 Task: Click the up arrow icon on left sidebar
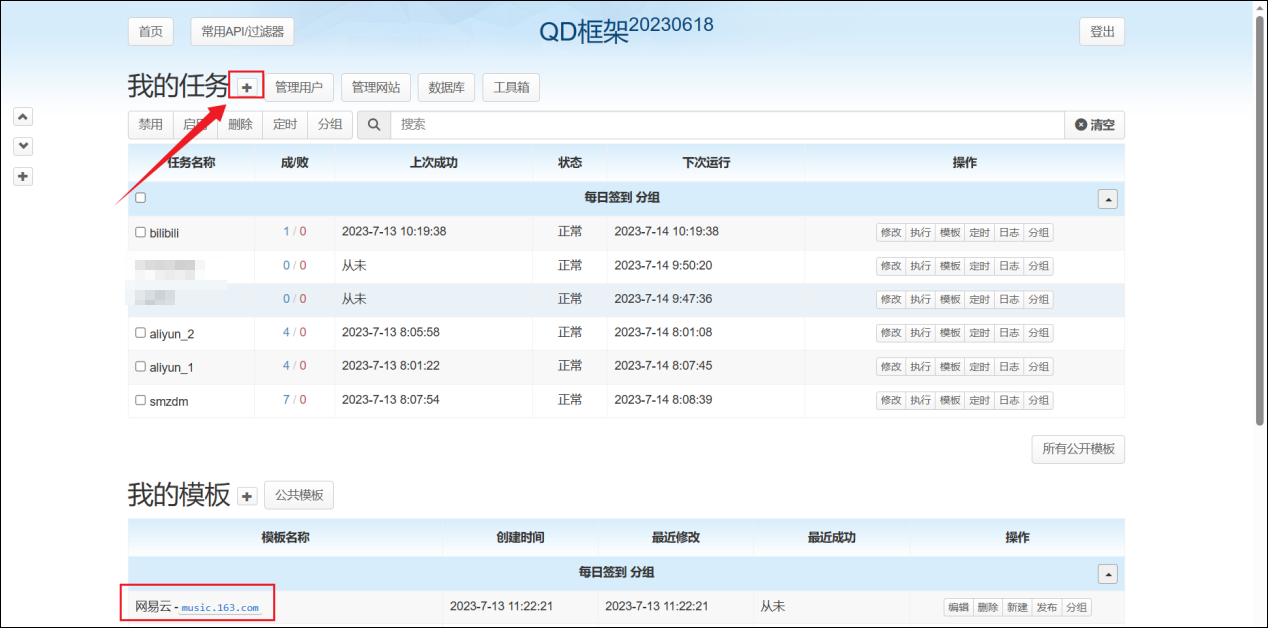[24, 116]
